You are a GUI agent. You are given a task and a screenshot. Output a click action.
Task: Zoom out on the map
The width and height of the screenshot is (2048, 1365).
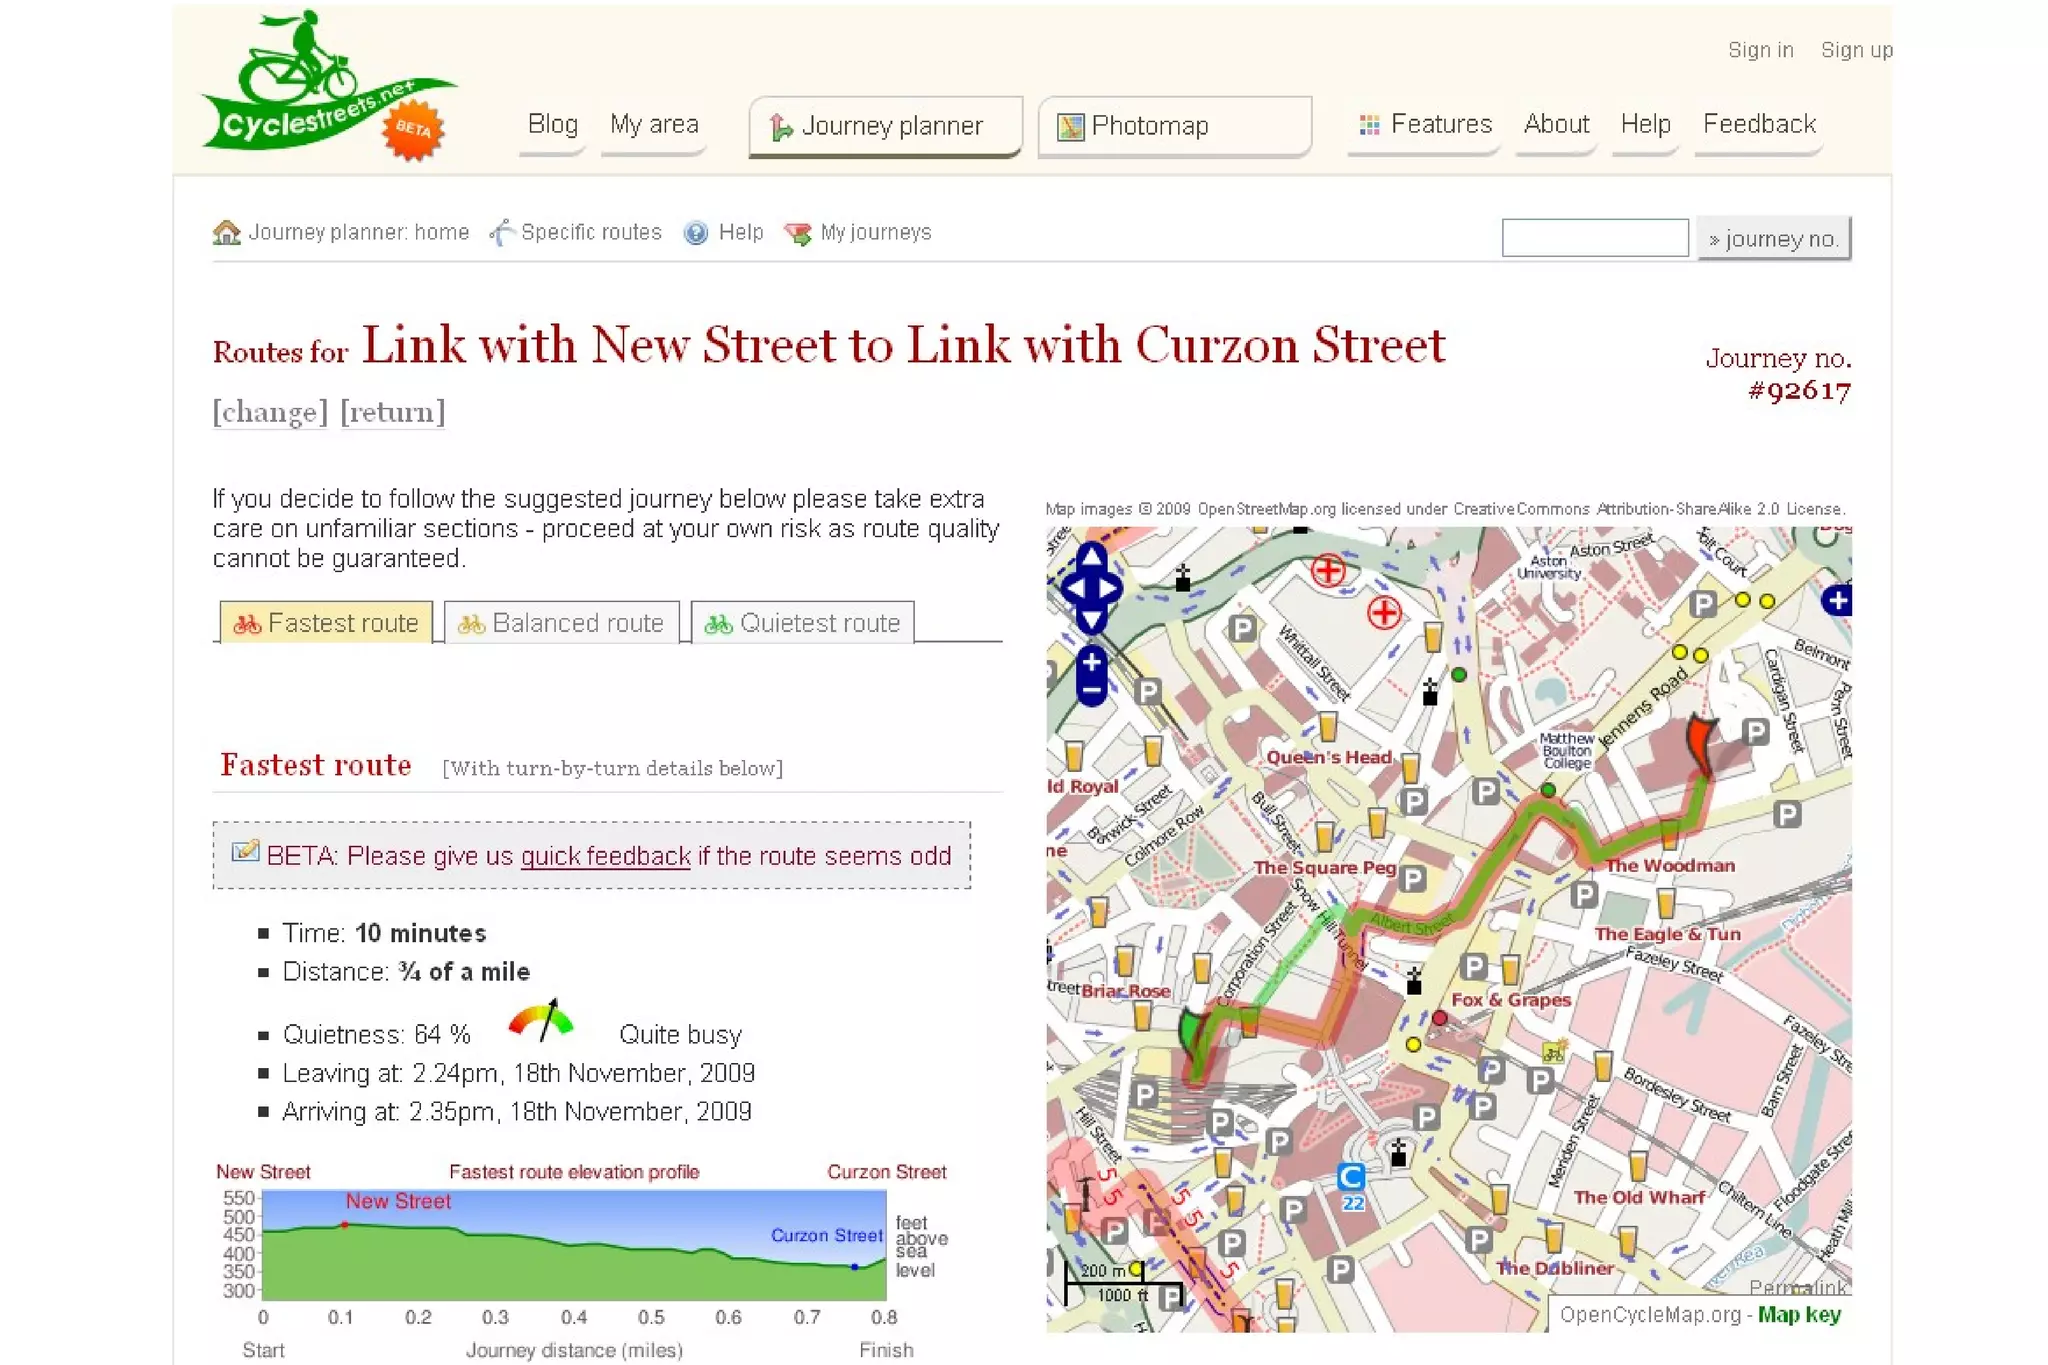pos(1091,690)
